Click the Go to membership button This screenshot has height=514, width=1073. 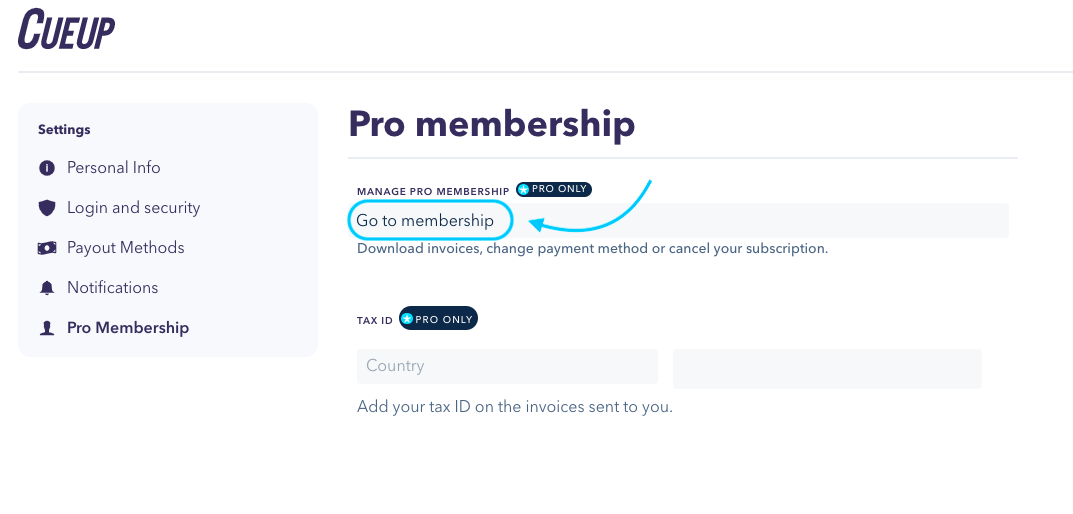tap(430, 221)
